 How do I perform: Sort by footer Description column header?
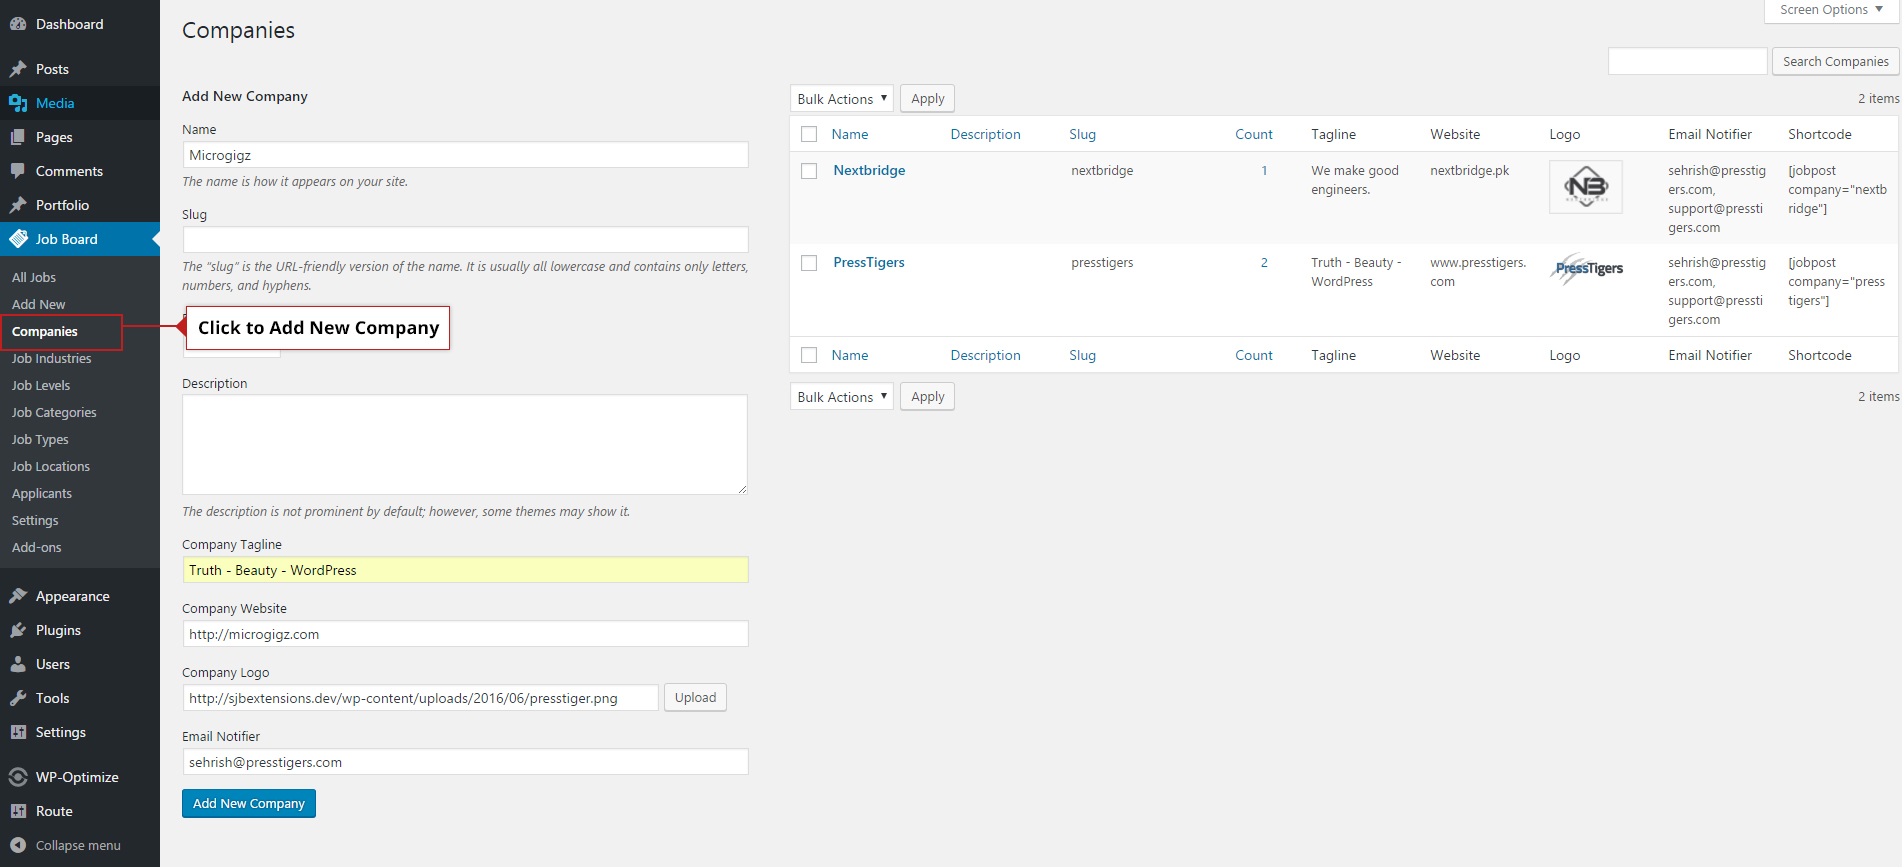[x=985, y=355]
